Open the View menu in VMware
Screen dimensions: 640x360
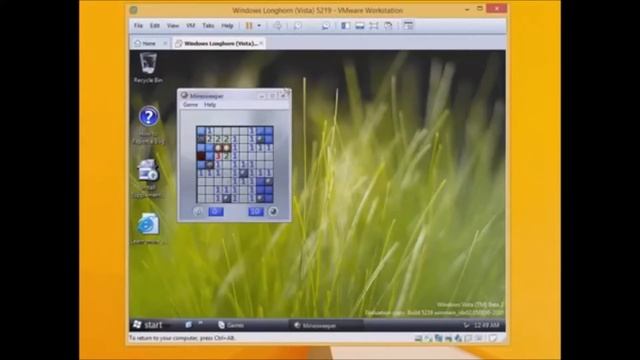click(173, 26)
